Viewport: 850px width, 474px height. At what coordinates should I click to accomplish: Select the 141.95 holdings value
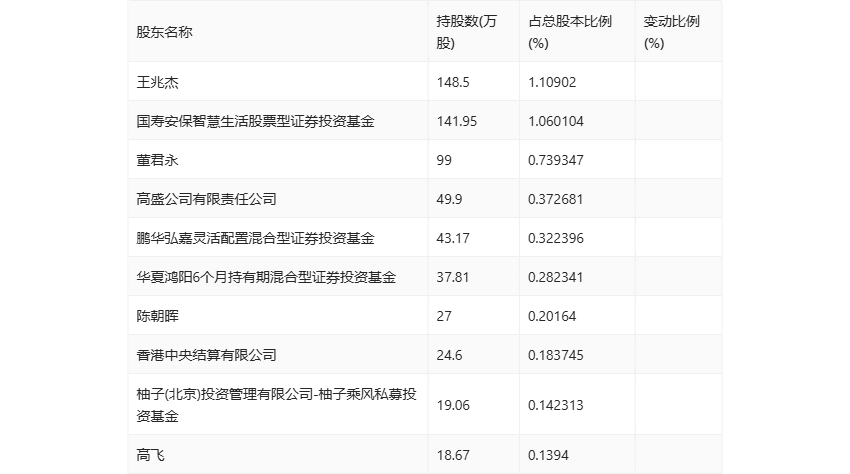(456, 121)
